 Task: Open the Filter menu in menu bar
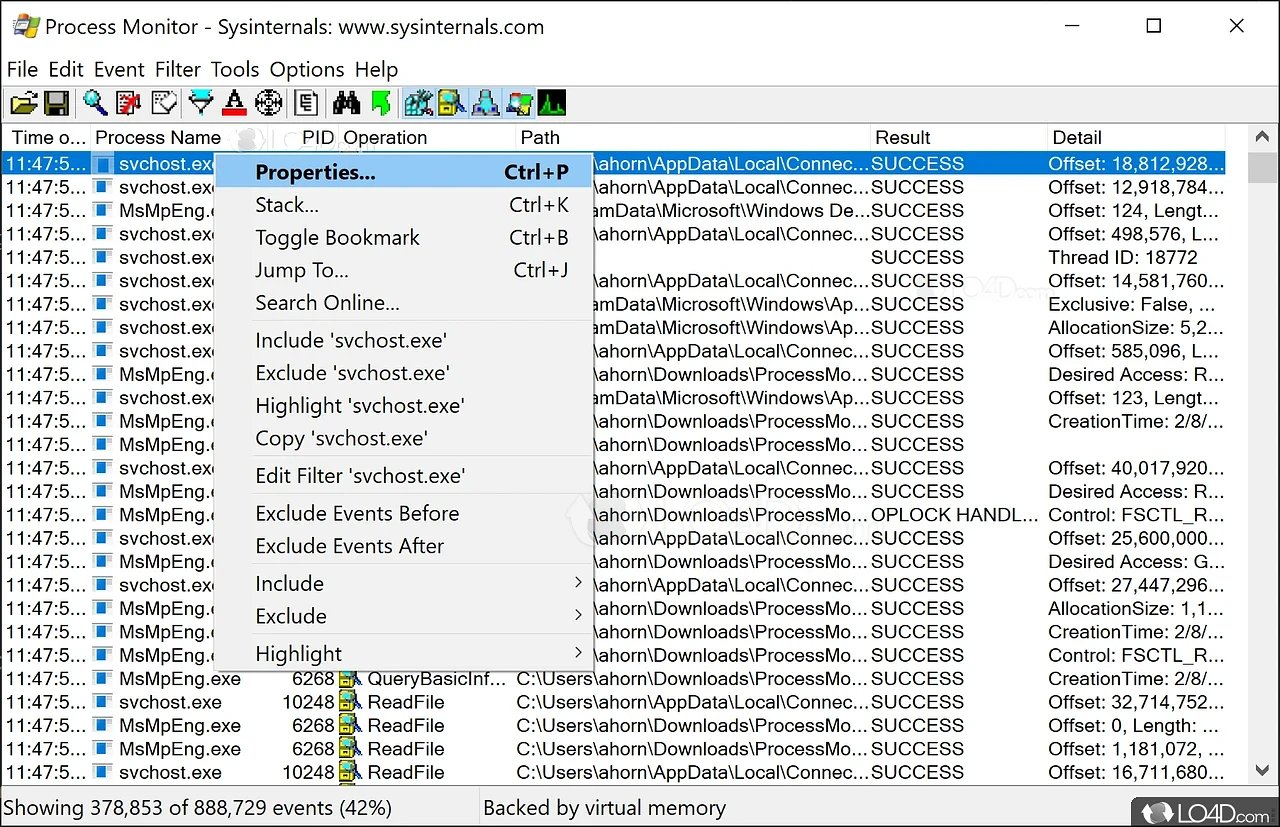[177, 69]
